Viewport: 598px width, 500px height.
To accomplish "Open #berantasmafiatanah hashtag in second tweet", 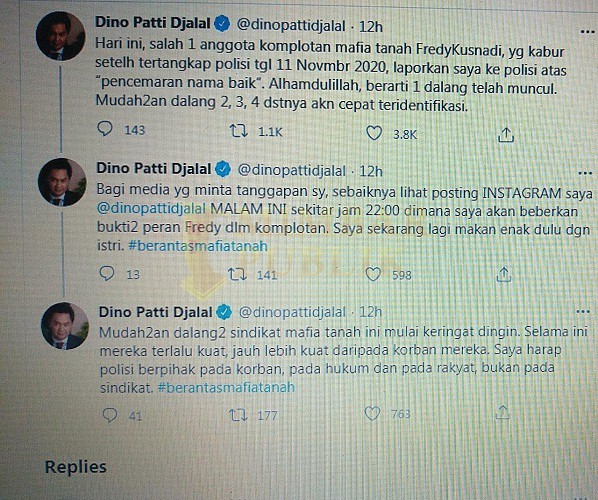I will [x=198, y=246].
